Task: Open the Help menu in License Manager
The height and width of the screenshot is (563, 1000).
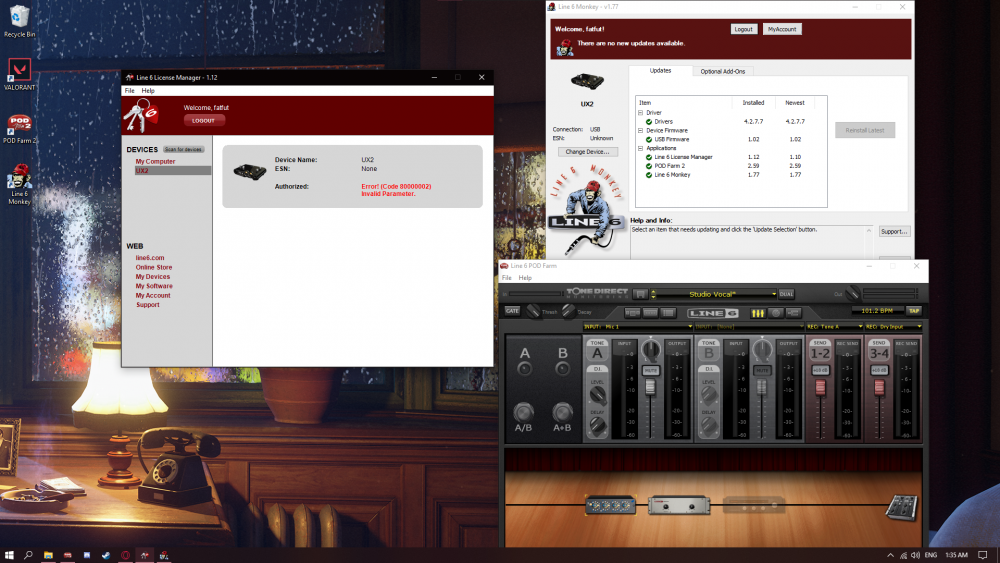Action: tap(148, 91)
